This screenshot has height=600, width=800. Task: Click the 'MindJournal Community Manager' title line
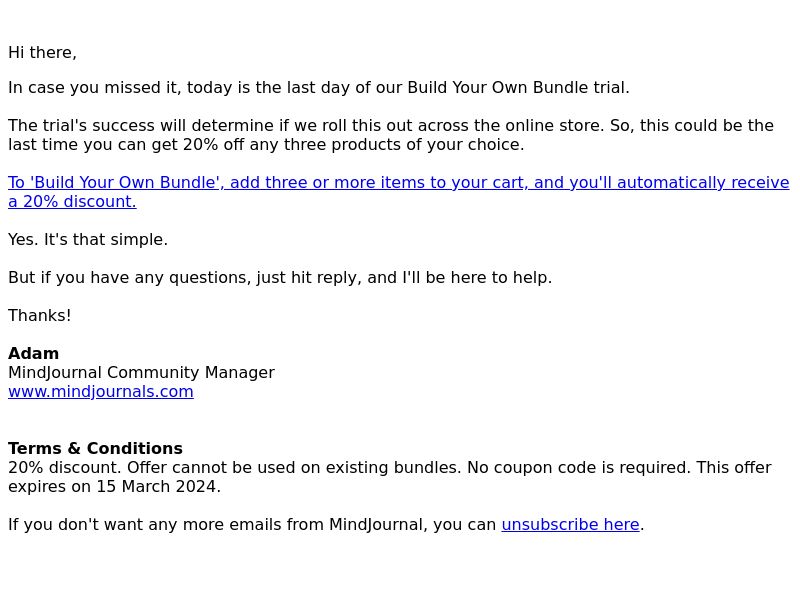[141, 373]
